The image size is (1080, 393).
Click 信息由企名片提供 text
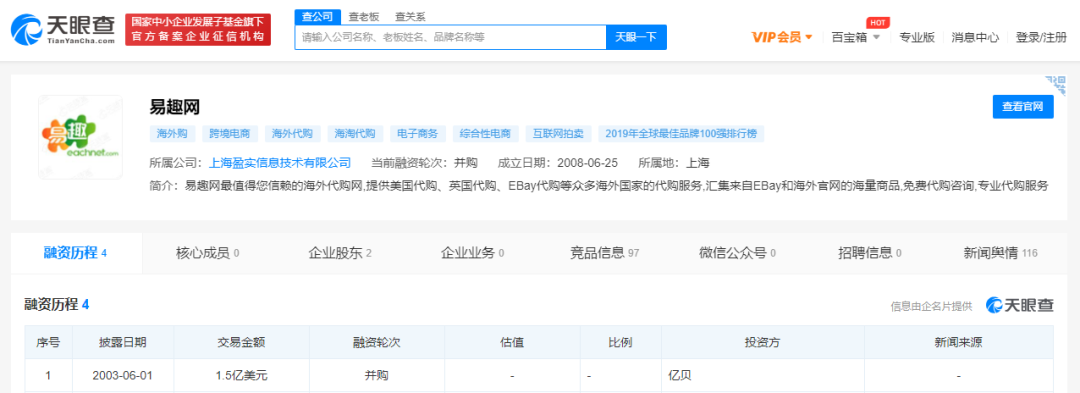[931, 306]
